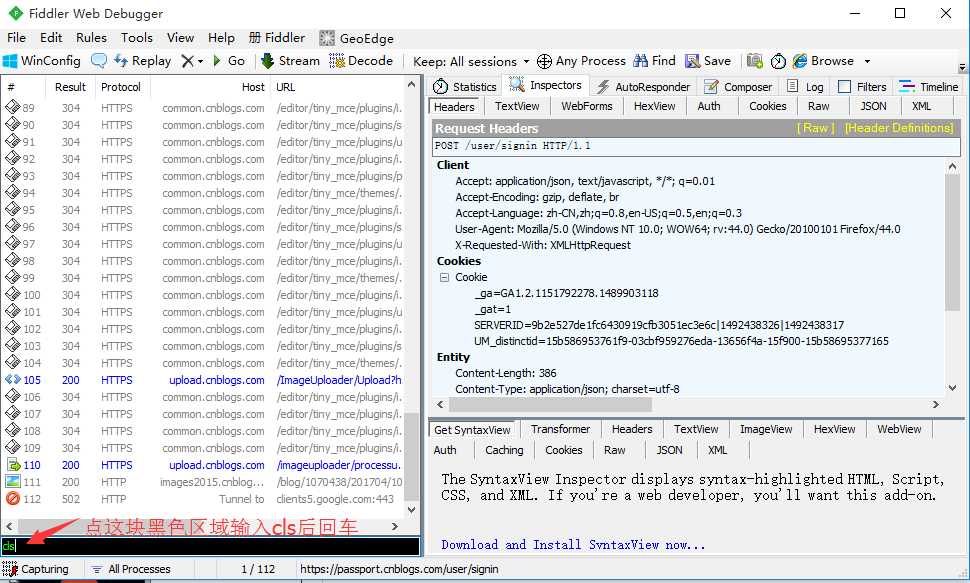Click the QuickExec command input box
970x583 pixels.
210,546
